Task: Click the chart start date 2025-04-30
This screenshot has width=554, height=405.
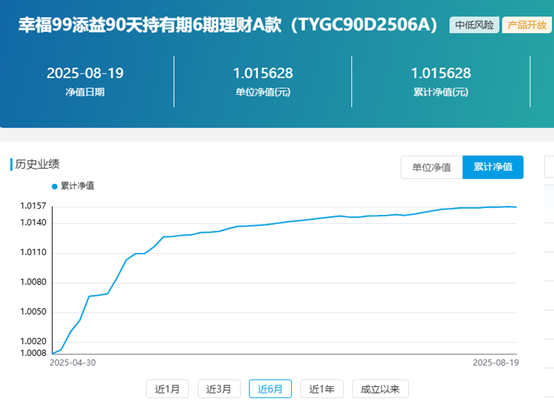Action: pyautogui.click(x=72, y=363)
